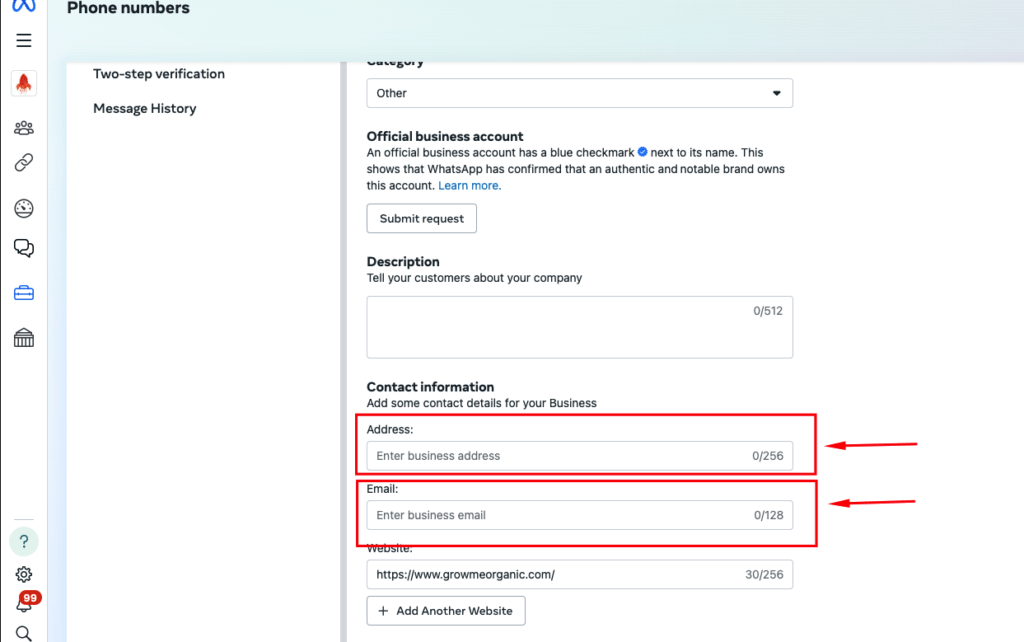The image size is (1024, 642).
Task: Focus the Description text area
Action: 579,327
